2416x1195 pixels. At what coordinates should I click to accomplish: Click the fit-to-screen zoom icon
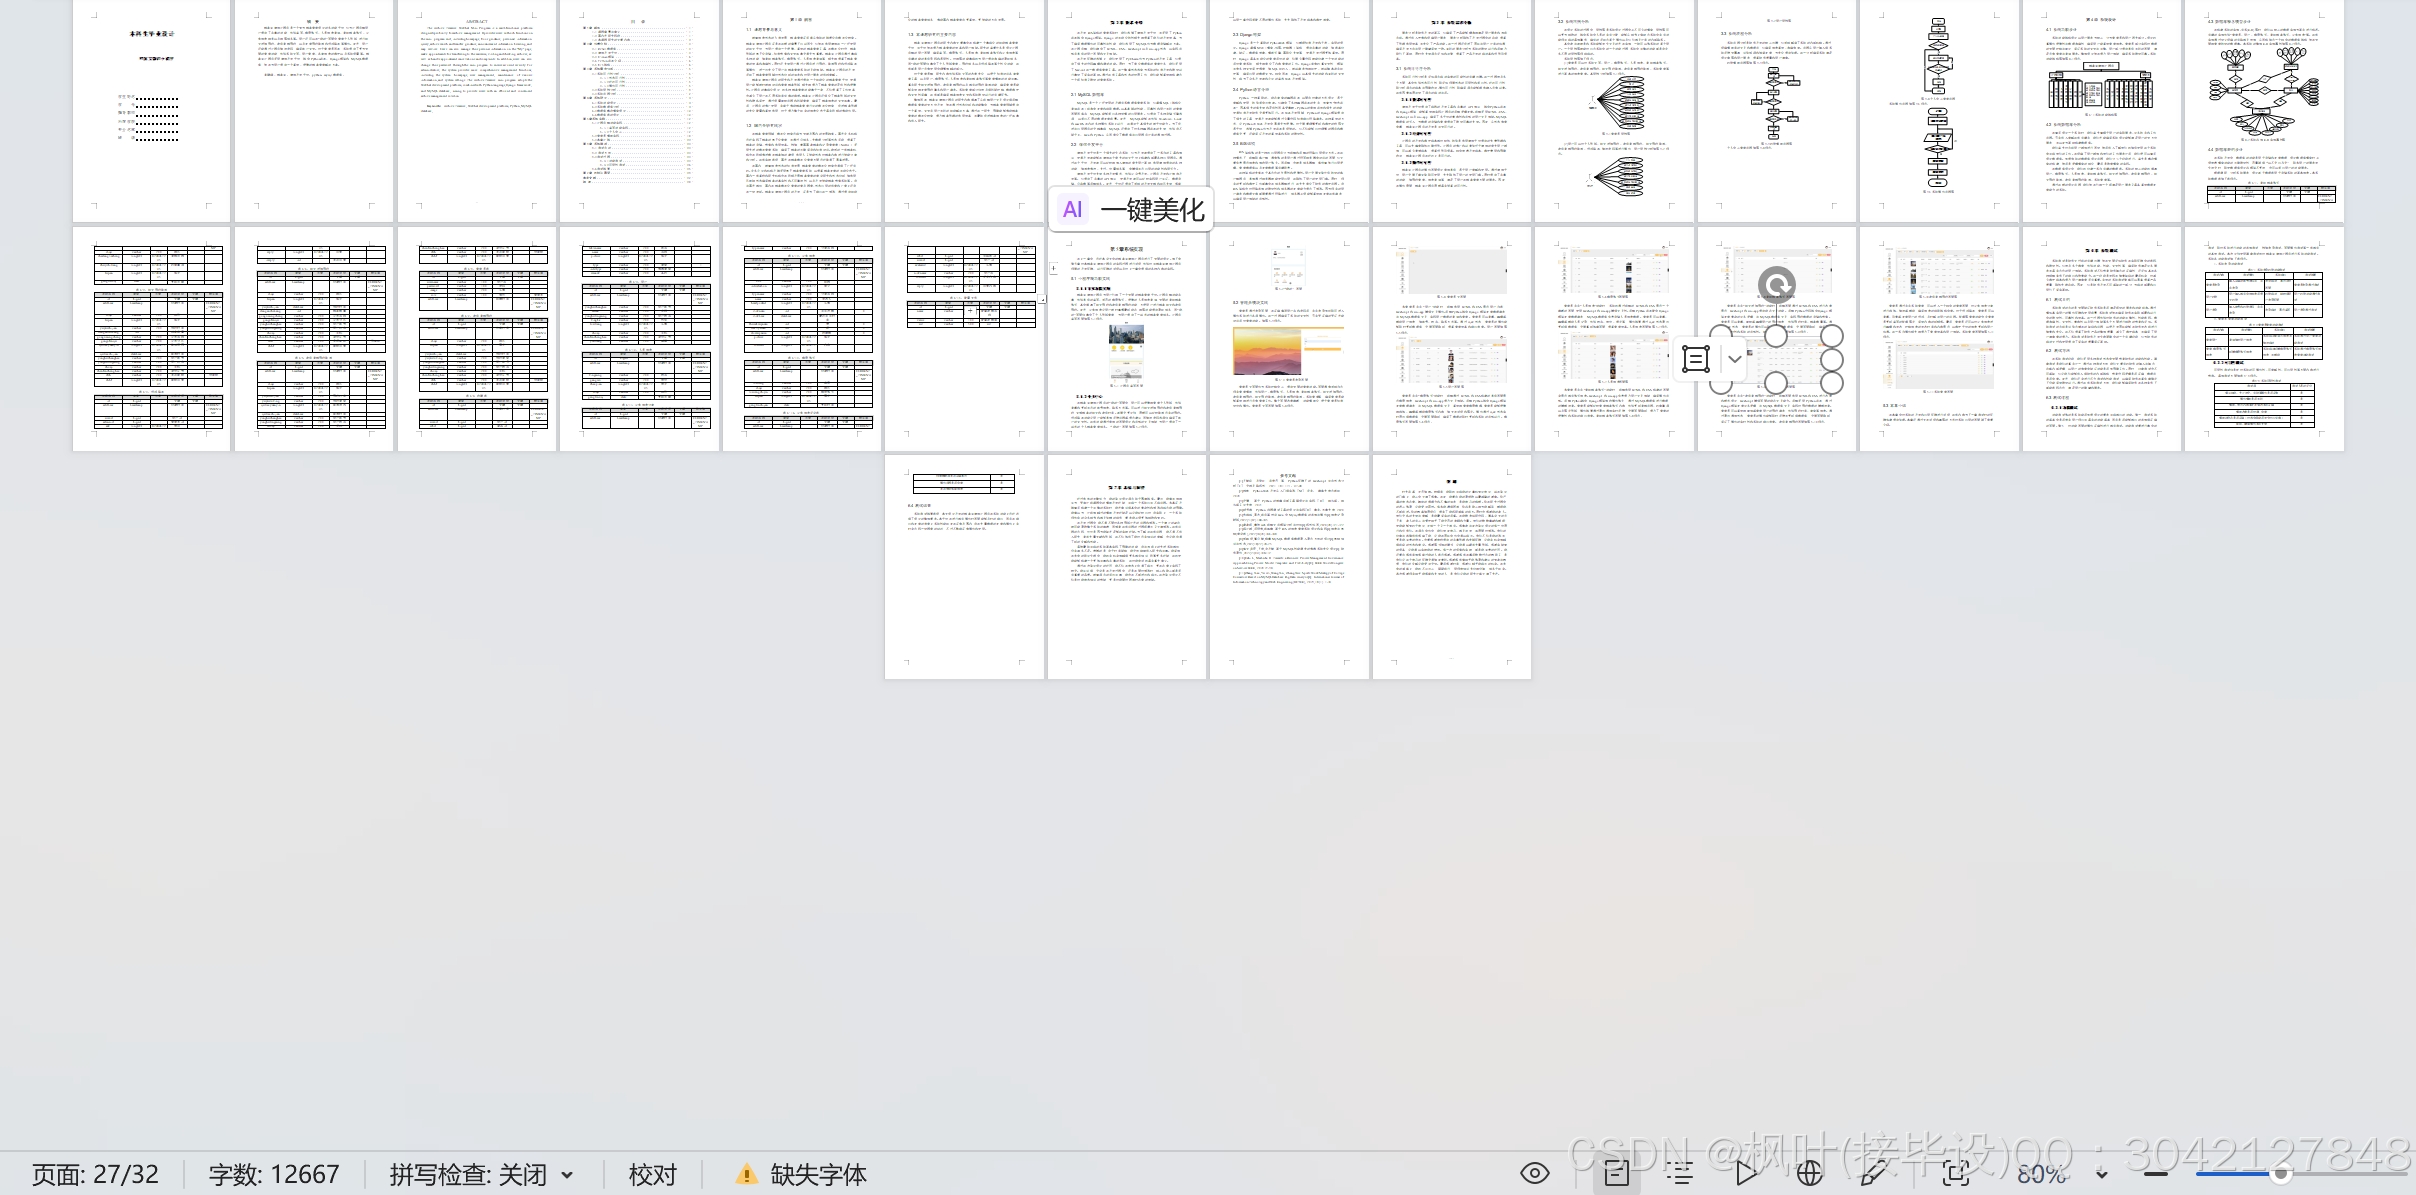point(1956,1173)
